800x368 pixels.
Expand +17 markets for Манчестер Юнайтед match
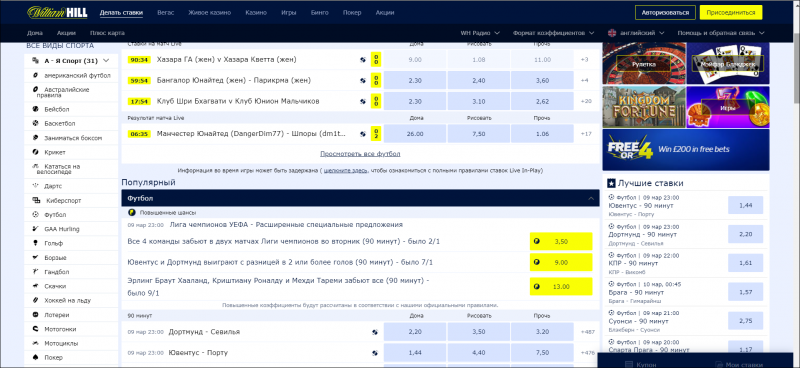coord(586,134)
